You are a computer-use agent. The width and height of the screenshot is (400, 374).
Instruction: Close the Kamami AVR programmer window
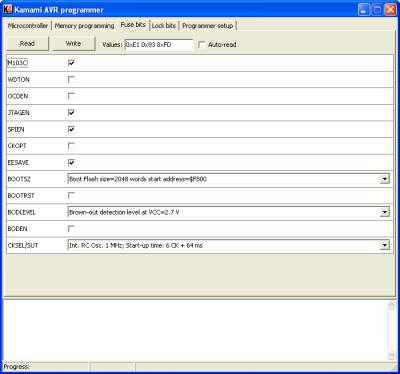[390, 10]
